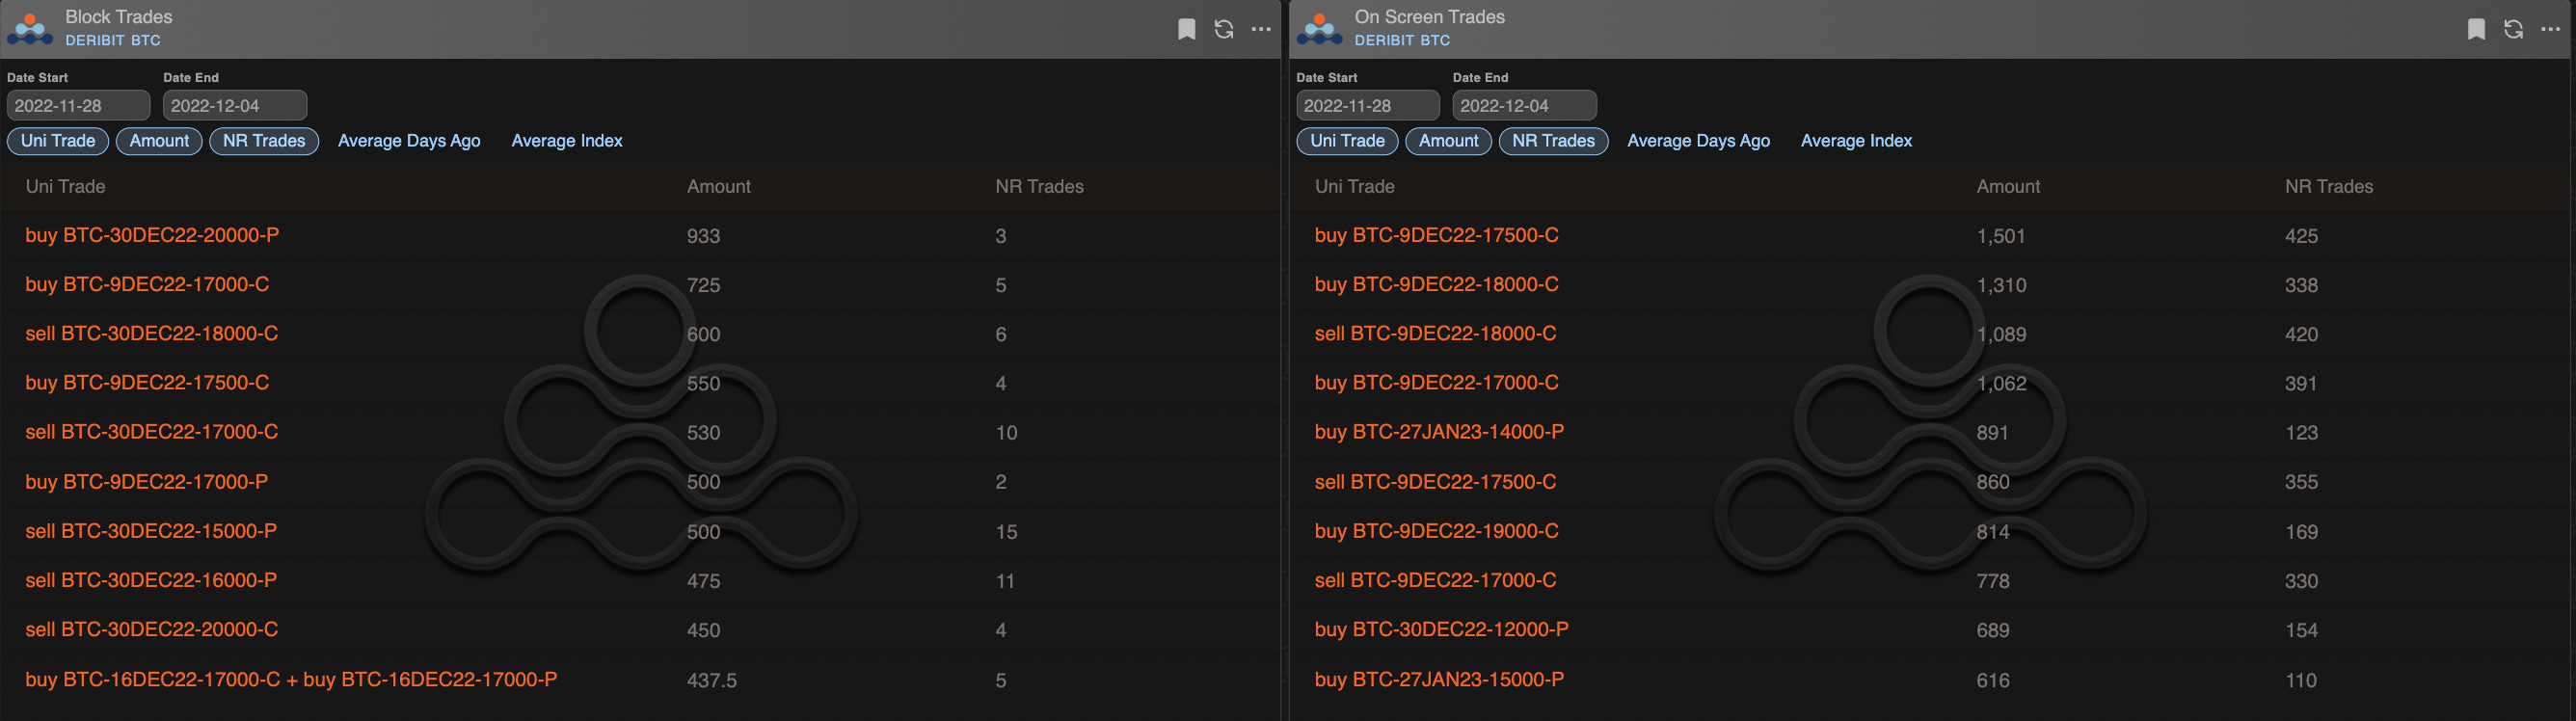
Task: Select buy BTC-27JAN23-14000-P on screen trade
Action: click(1439, 431)
